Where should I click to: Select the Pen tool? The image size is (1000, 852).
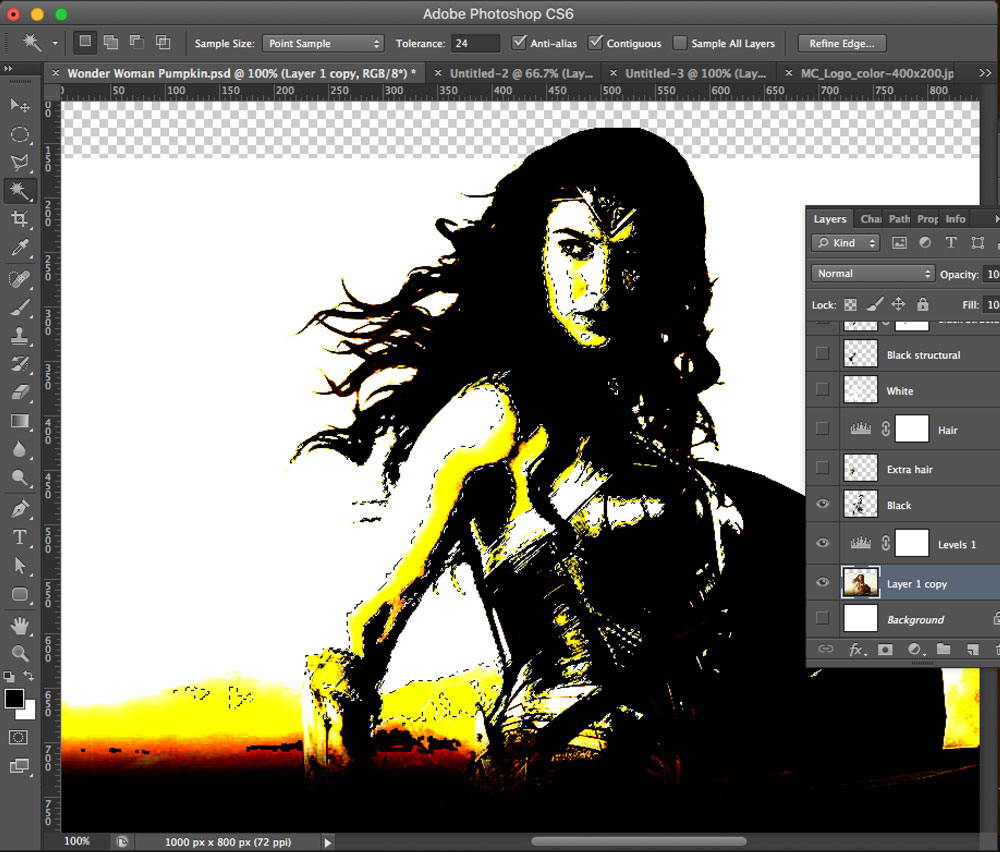pos(19,509)
